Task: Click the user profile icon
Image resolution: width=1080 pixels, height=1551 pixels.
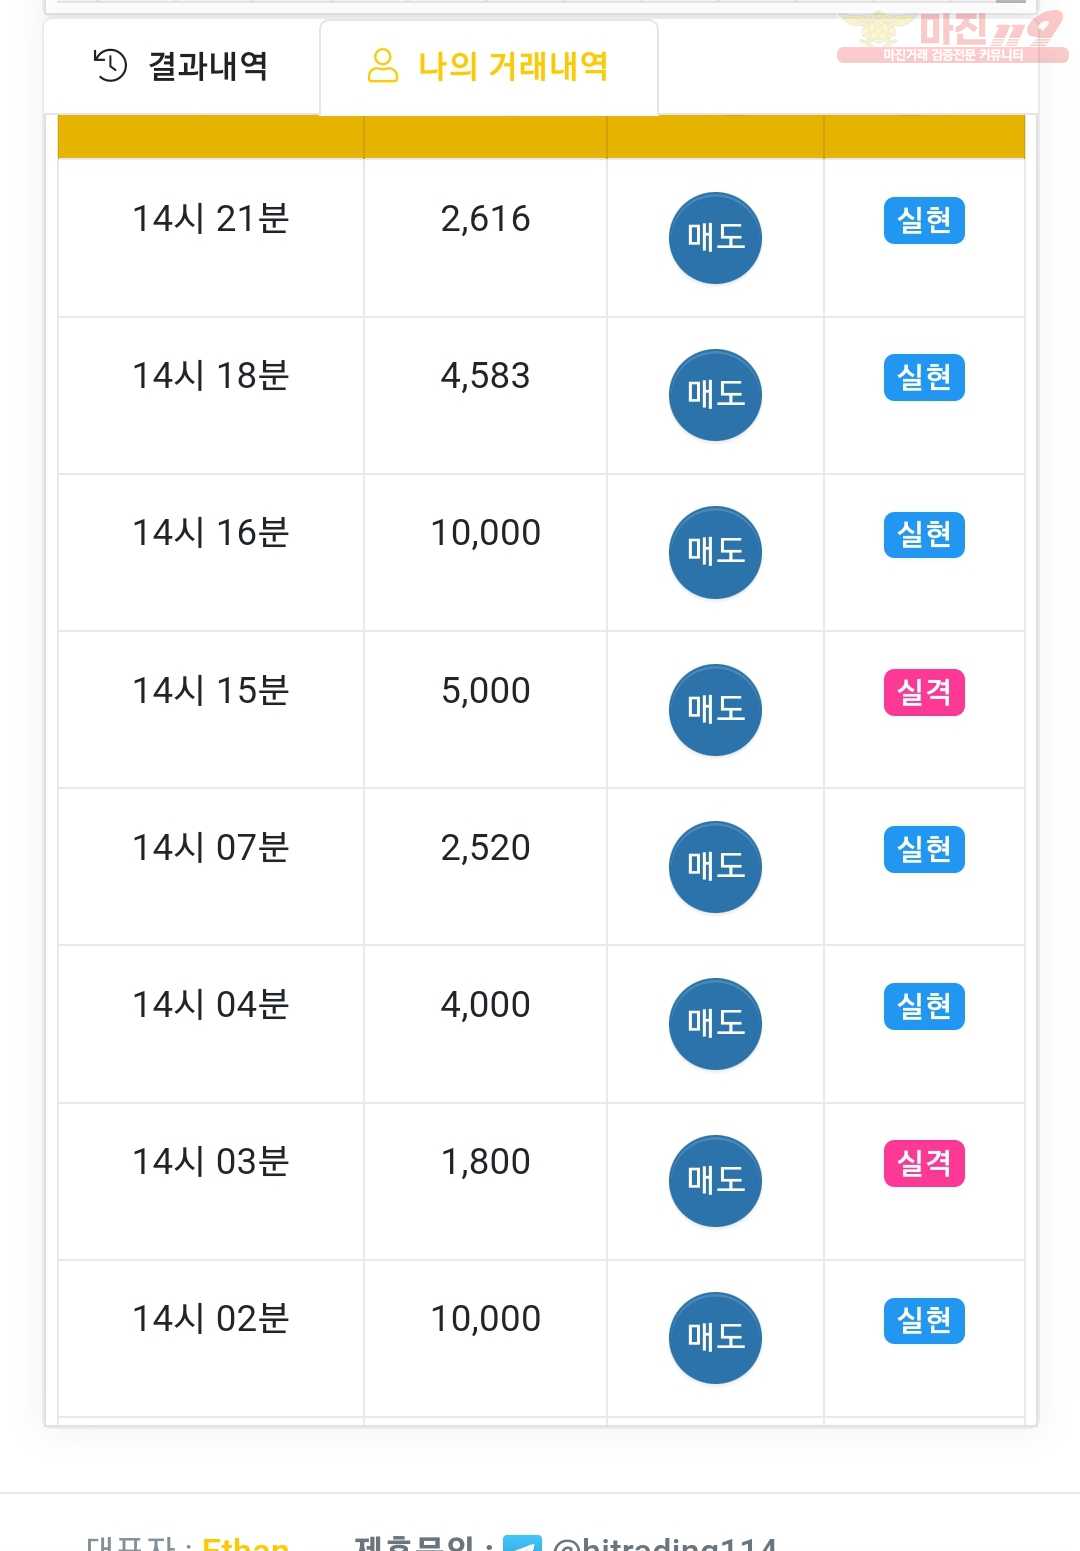Action: [x=383, y=66]
